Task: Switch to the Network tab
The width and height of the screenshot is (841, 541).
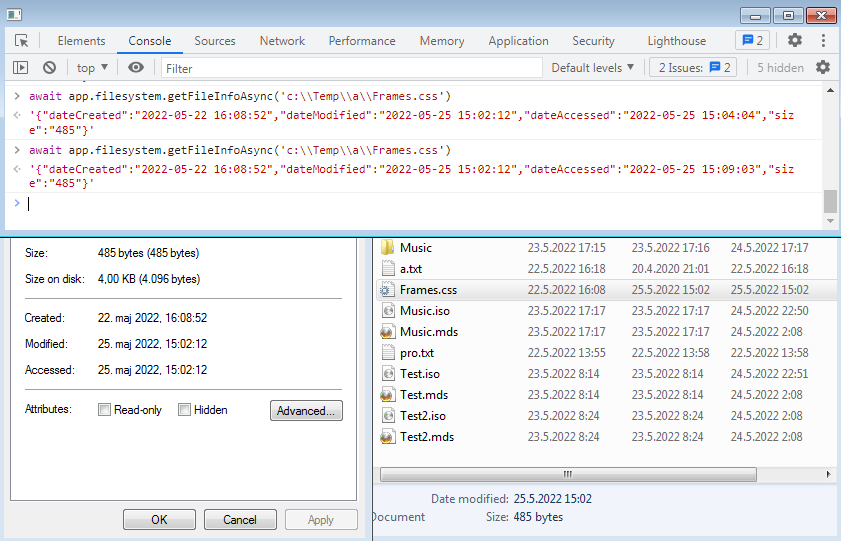Action: [x=282, y=41]
